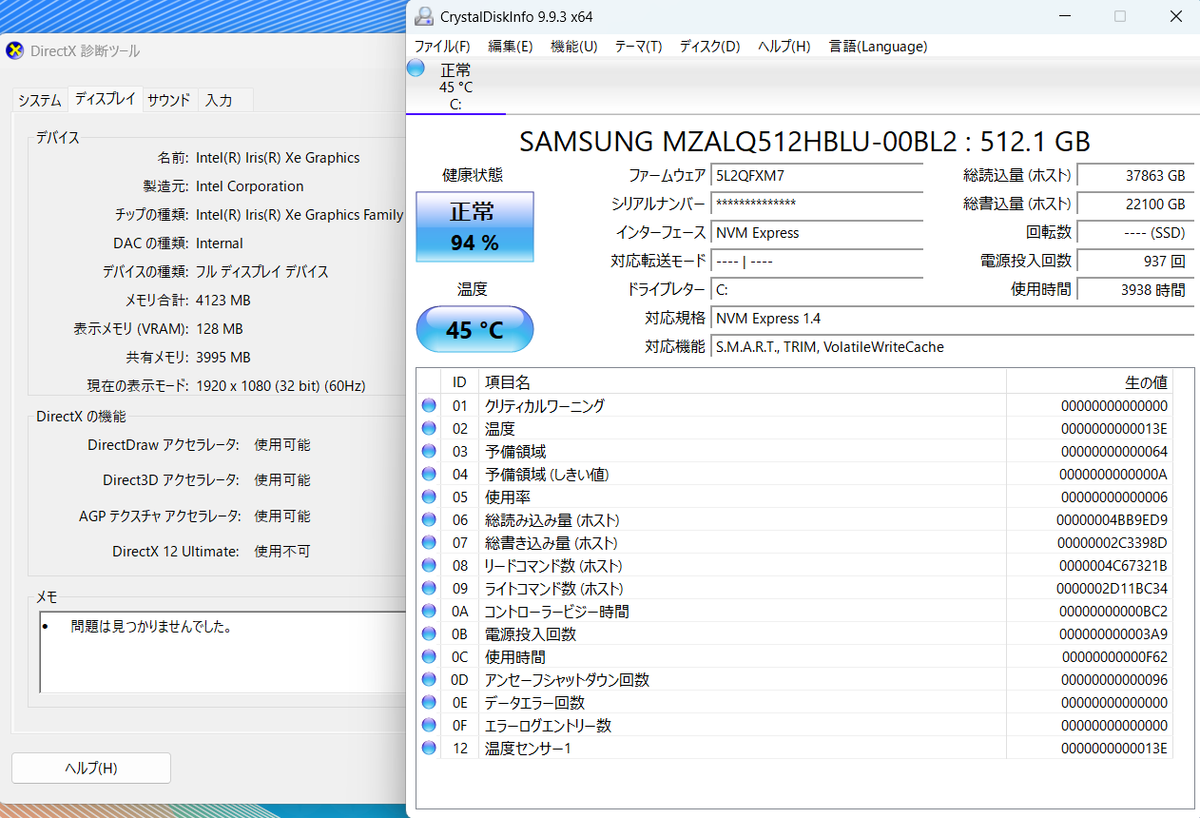Click the 総書込量 value 22100 GB

point(1136,204)
